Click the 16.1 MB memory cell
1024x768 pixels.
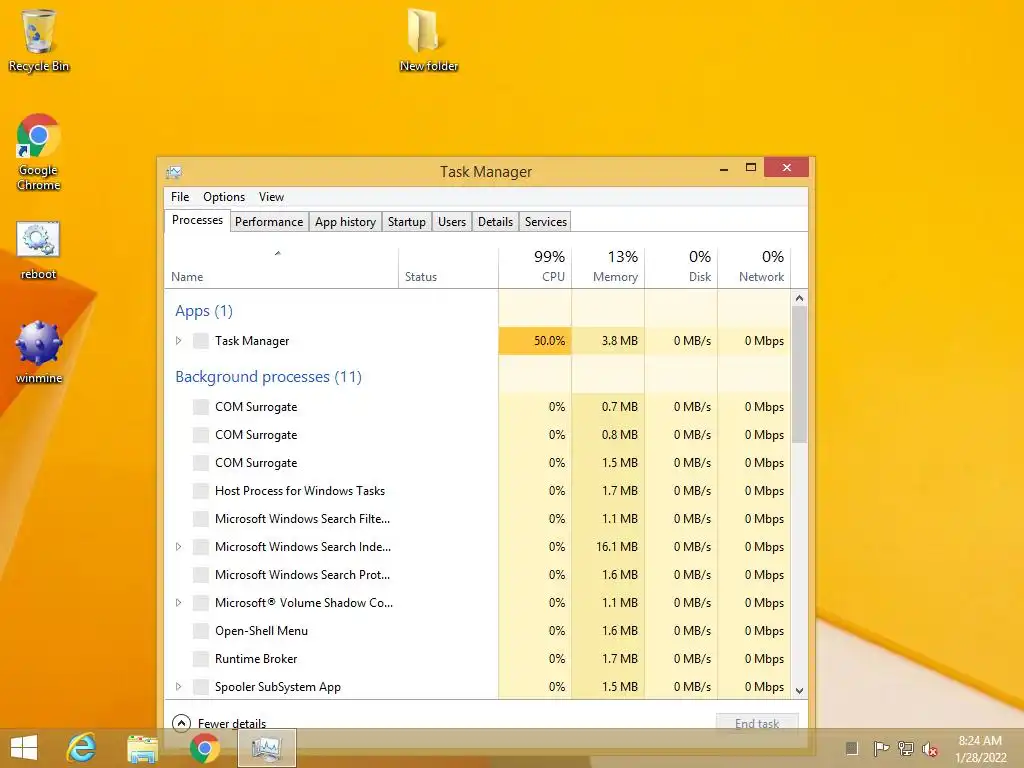608,547
